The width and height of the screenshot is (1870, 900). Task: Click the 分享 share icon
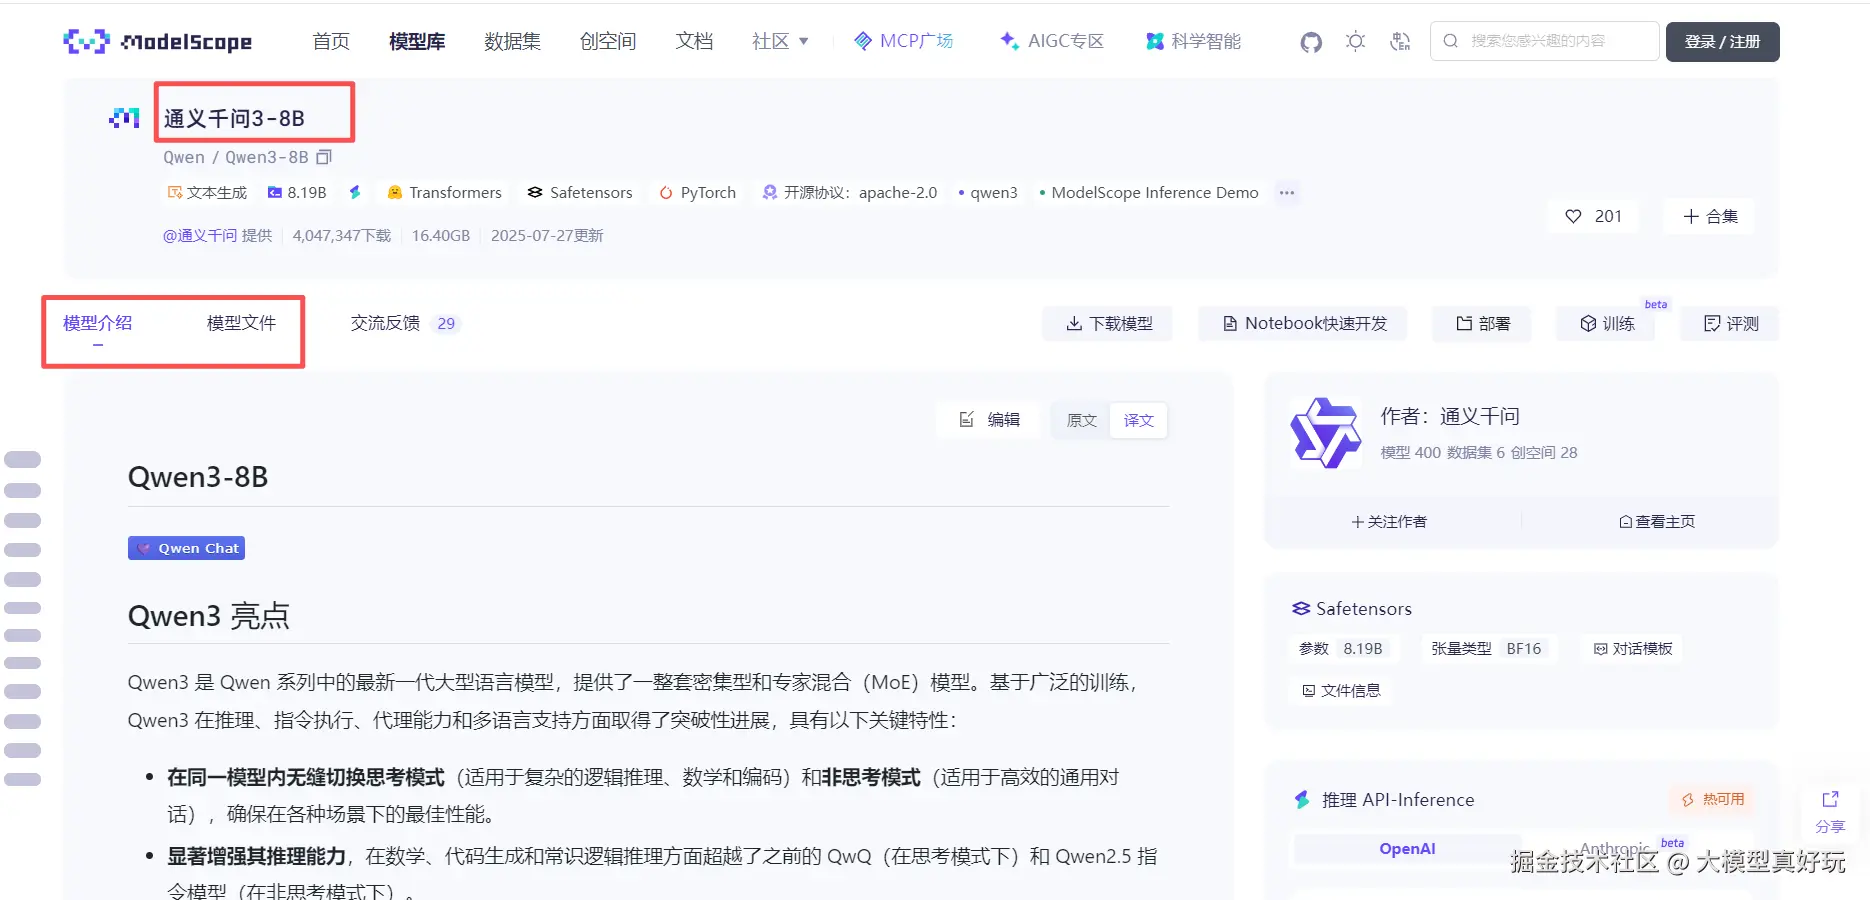[1830, 812]
